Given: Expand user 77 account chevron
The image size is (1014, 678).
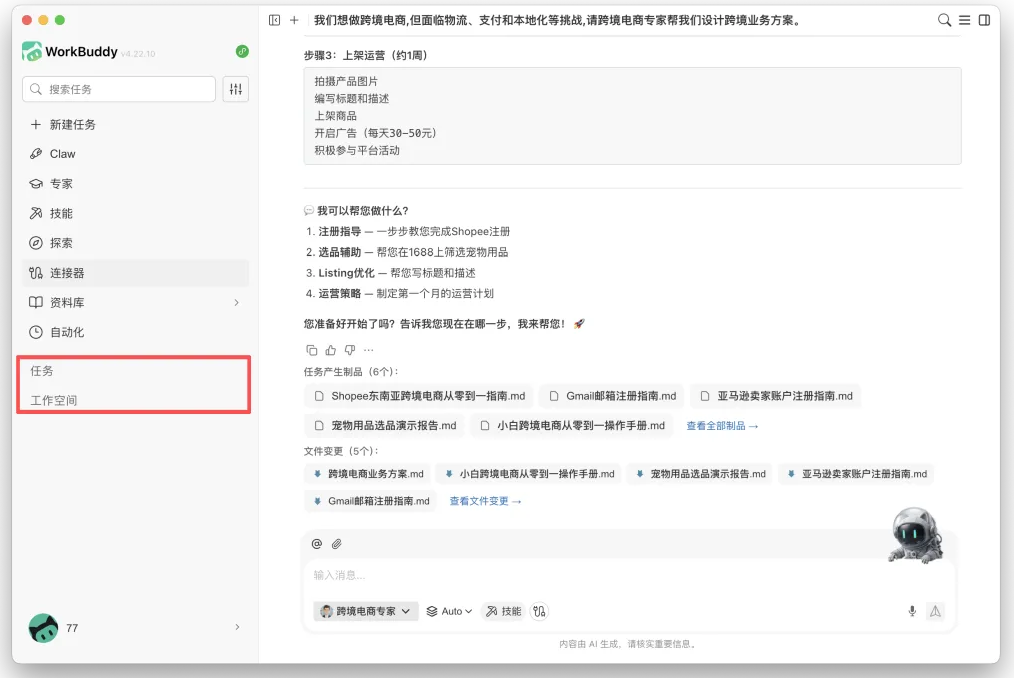Looking at the screenshot, I should (237, 627).
